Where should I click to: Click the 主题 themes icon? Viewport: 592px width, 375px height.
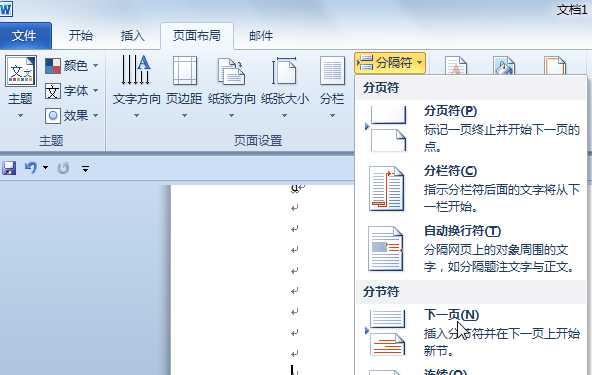(x=21, y=71)
